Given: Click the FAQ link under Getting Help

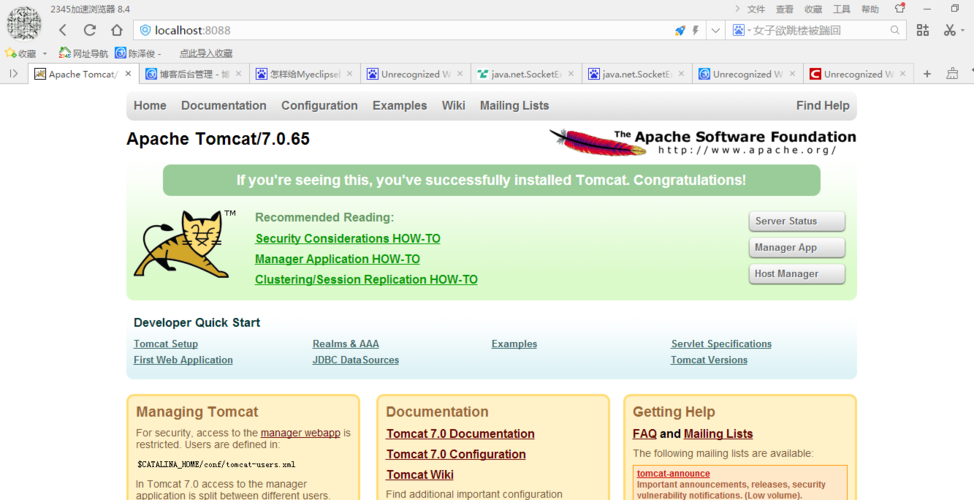Looking at the screenshot, I should 645,434.
